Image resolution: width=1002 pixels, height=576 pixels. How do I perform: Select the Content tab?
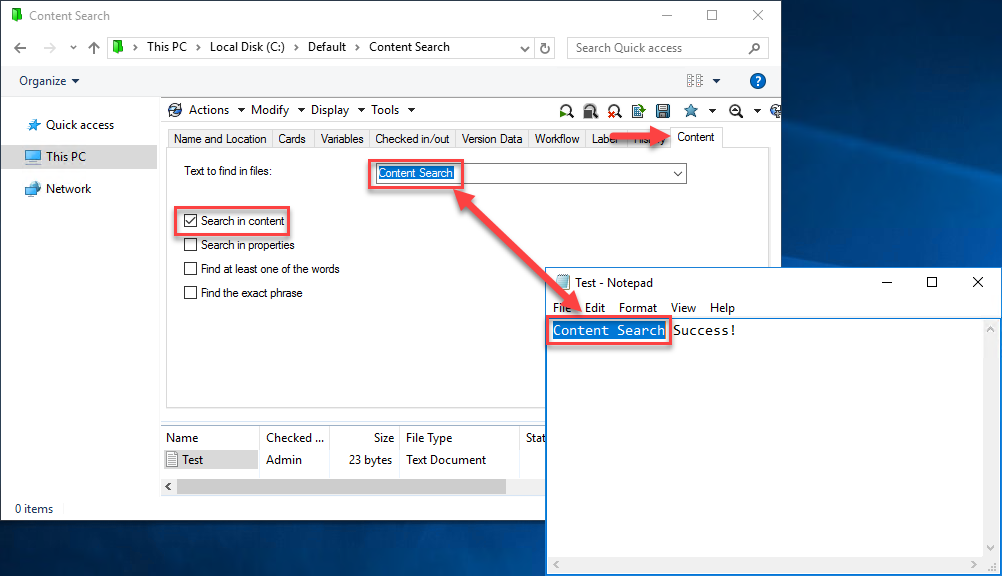coord(696,137)
